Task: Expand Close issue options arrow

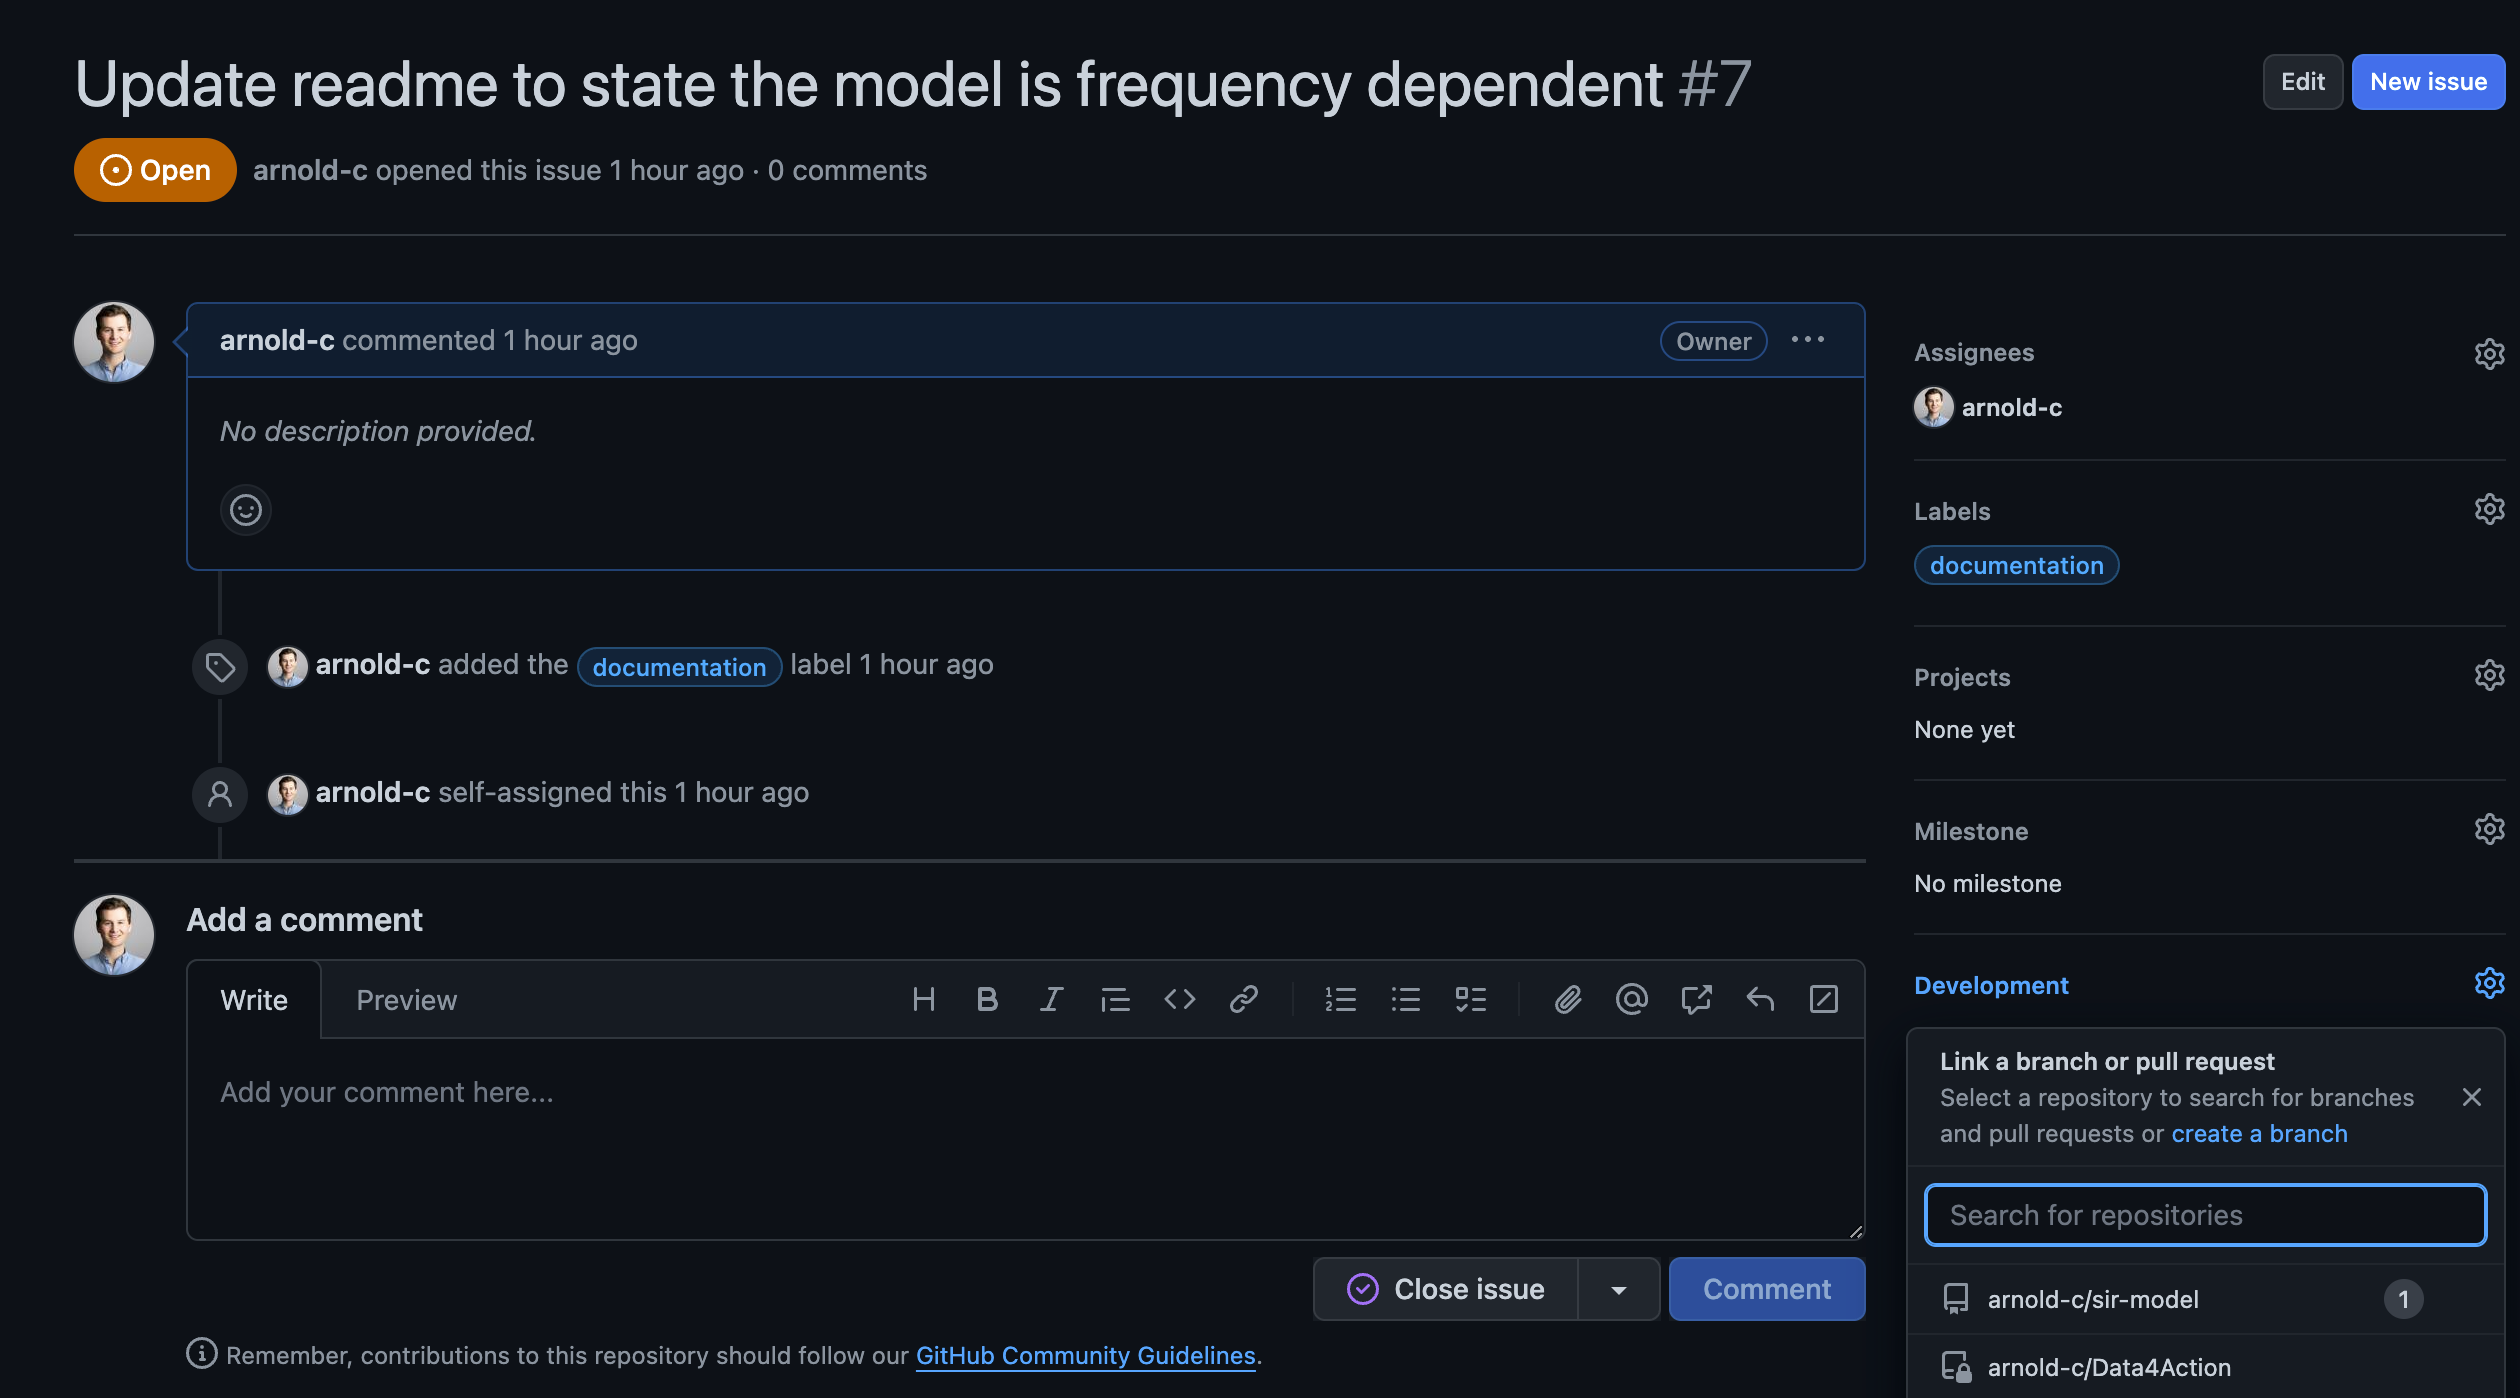Action: (x=1619, y=1290)
